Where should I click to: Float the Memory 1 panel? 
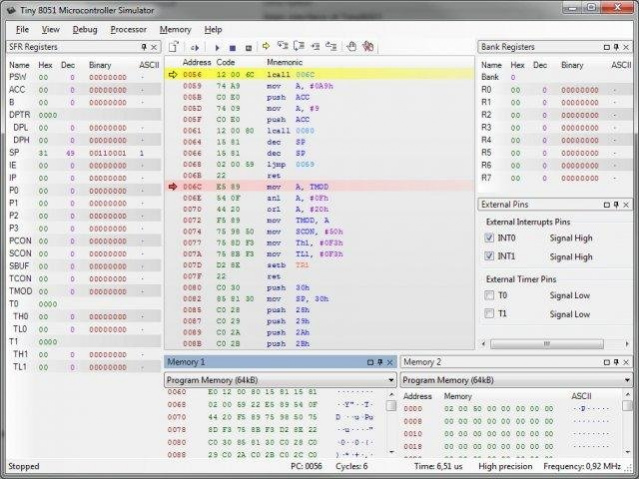tap(370, 362)
